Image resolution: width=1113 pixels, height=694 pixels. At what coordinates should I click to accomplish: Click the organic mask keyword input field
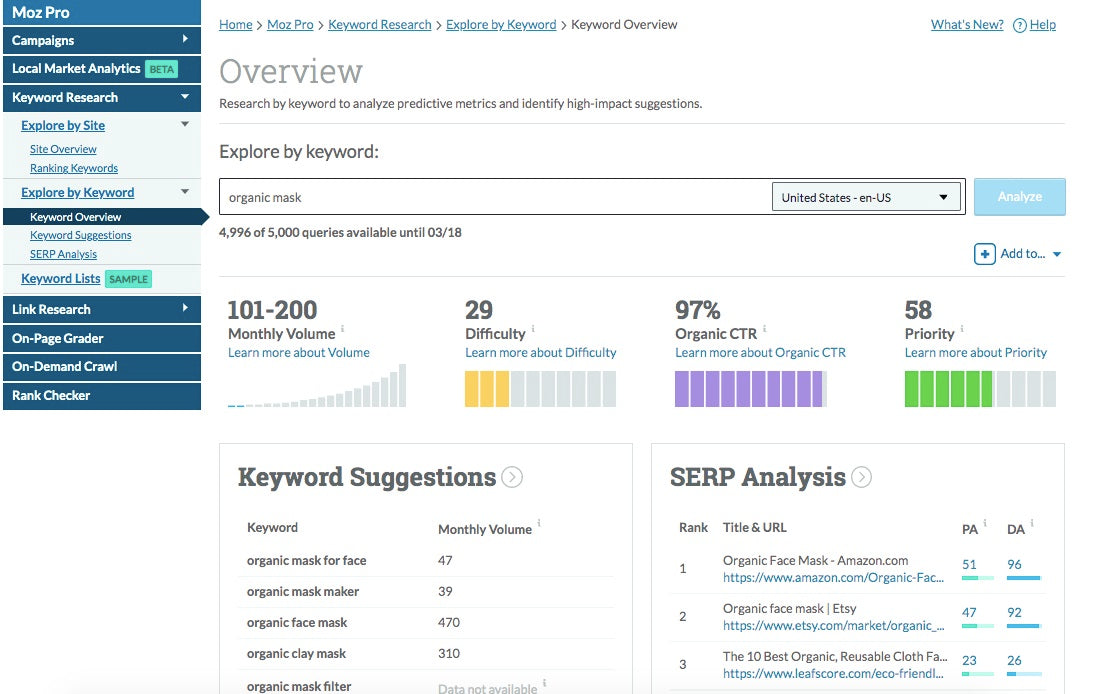pos(495,197)
